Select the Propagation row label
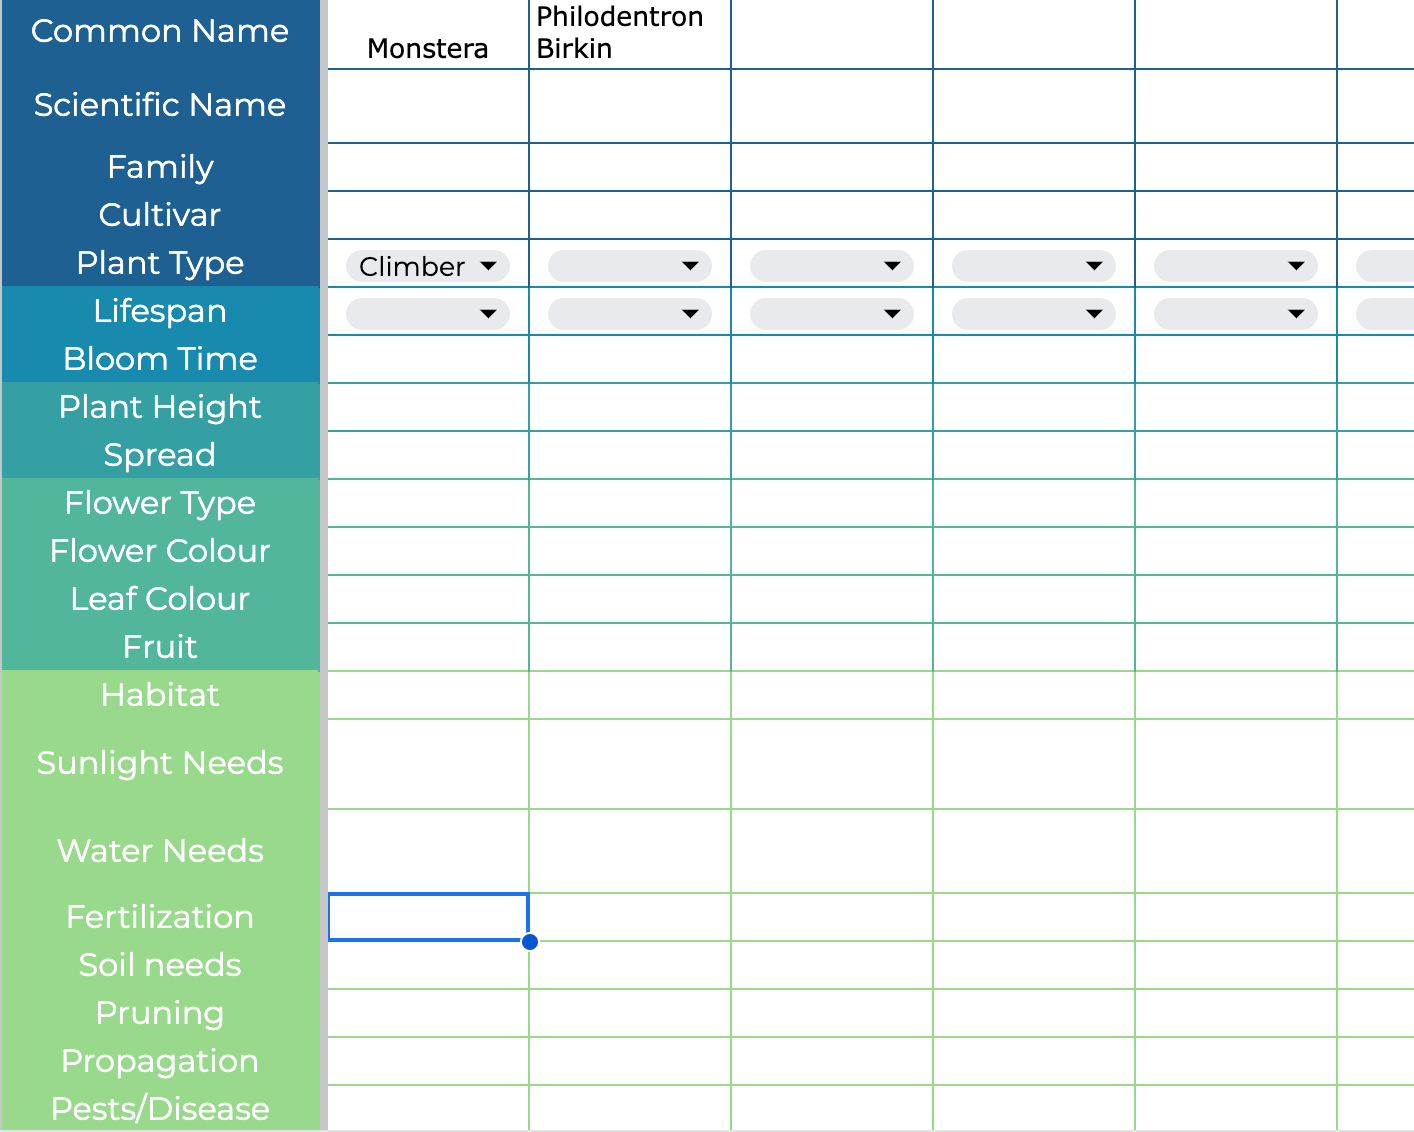Viewport: 1414px width, 1132px height. 160,1061
